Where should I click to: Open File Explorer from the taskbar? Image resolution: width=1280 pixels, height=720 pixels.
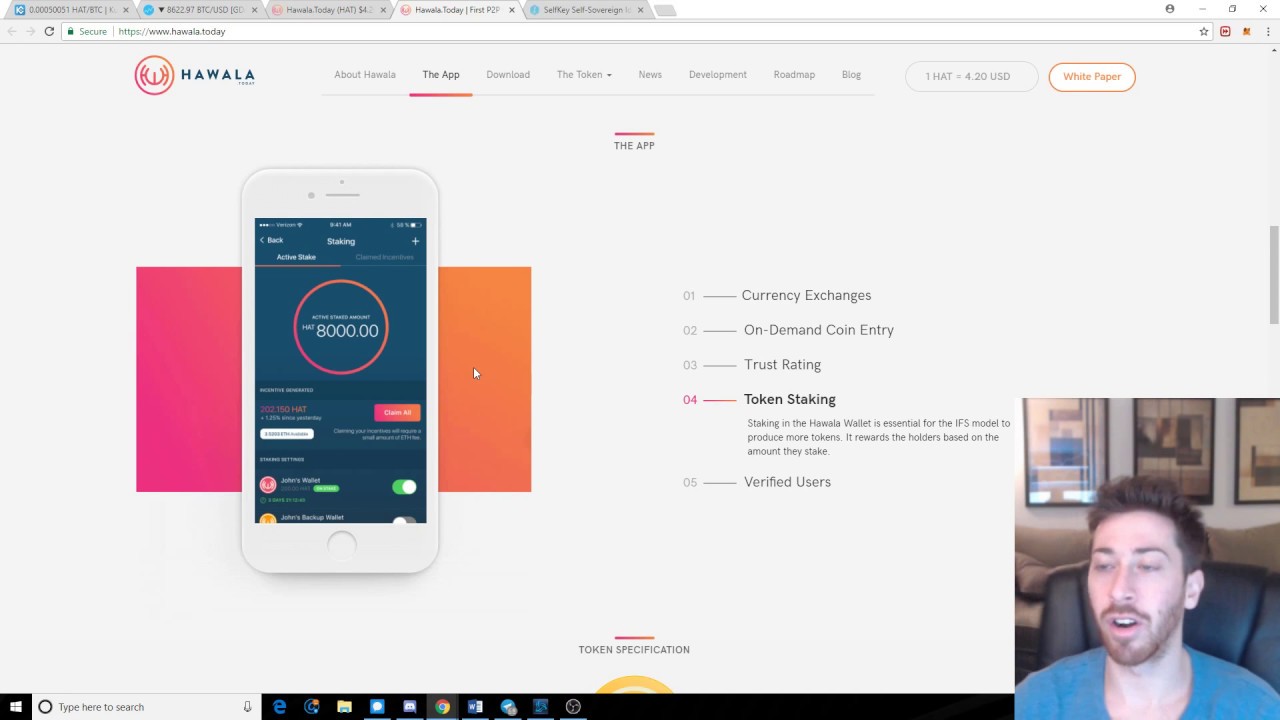[344, 707]
